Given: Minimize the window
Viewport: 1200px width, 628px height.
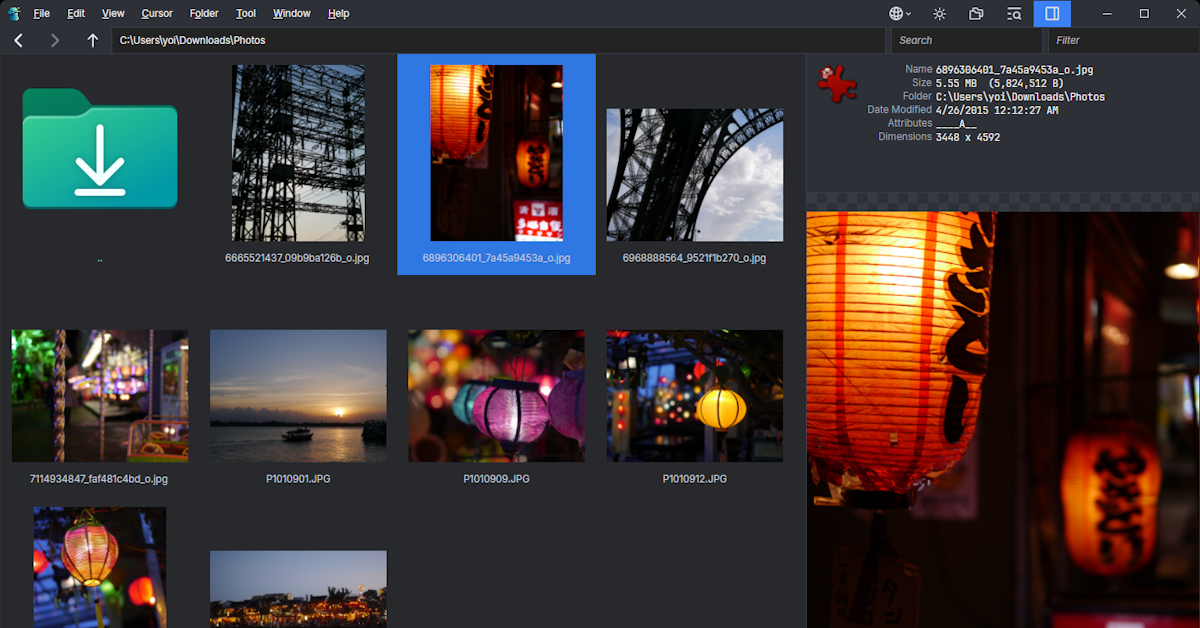Looking at the screenshot, I should (1107, 14).
